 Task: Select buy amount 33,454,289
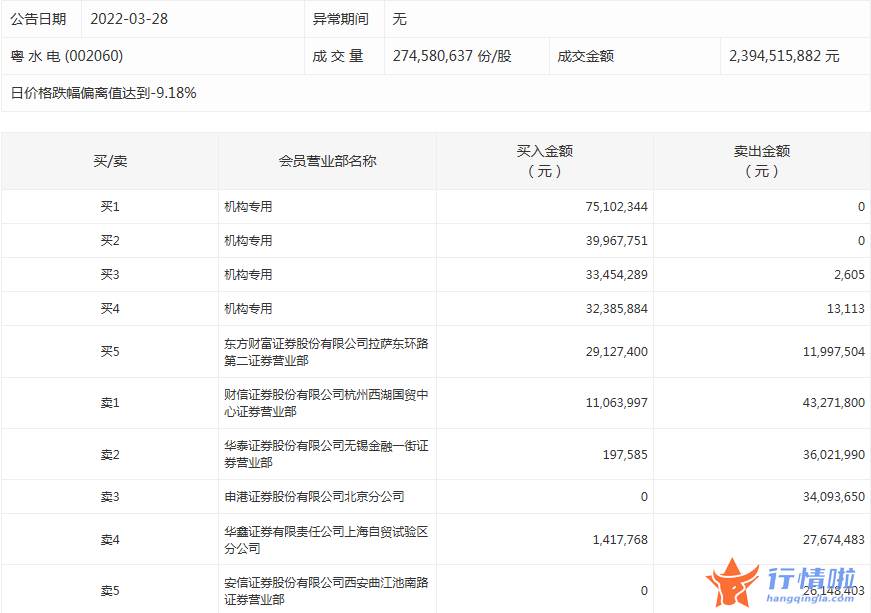coord(617,274)
